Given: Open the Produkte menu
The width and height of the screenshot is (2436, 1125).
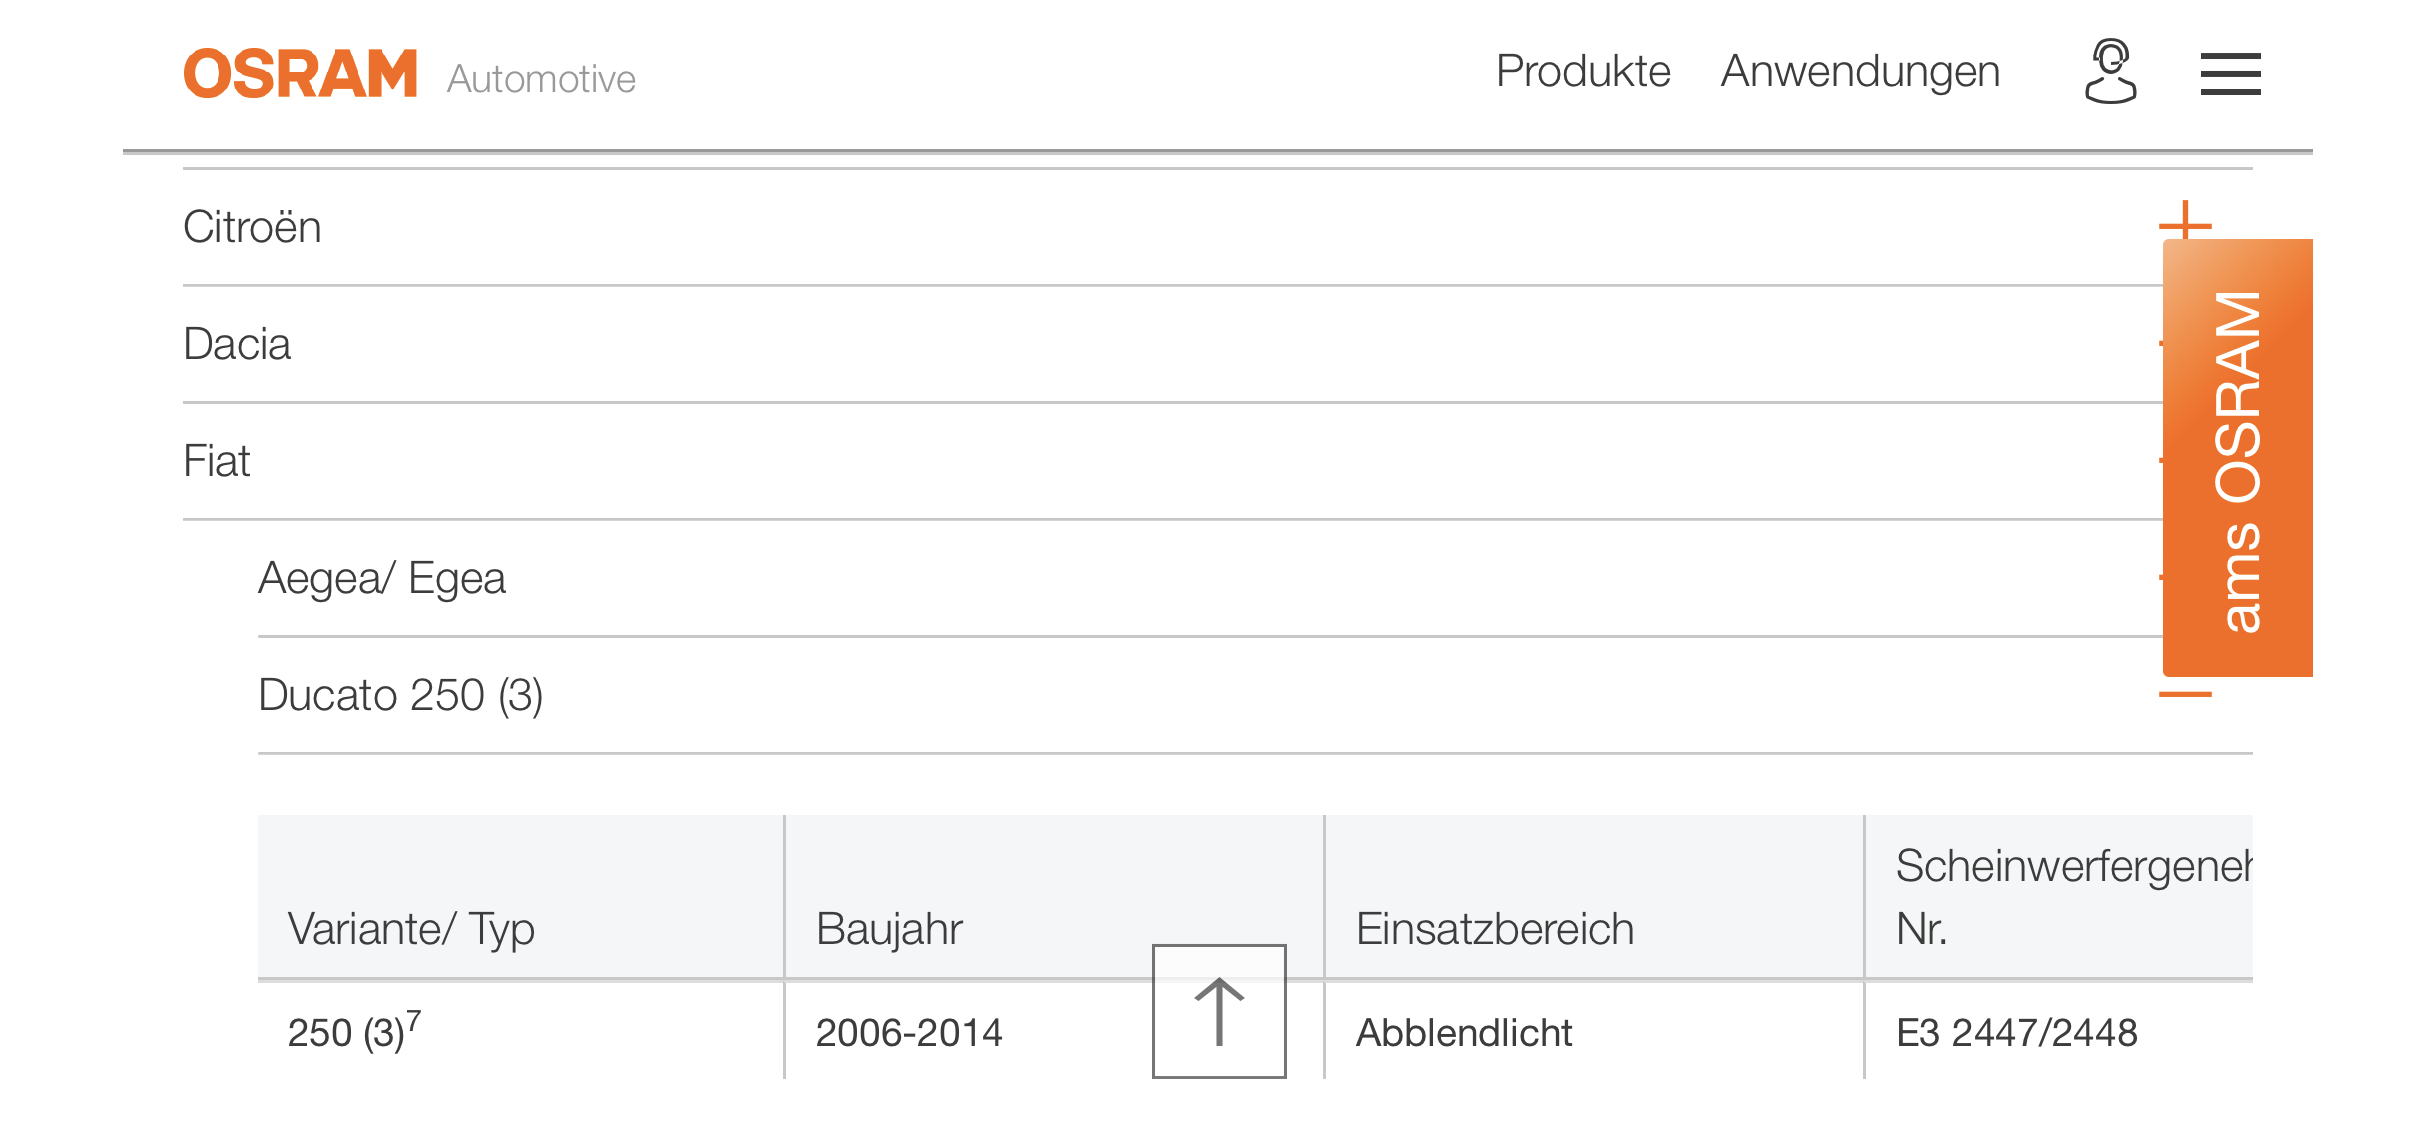Looking at the screenshot, I should point(1583,71).
